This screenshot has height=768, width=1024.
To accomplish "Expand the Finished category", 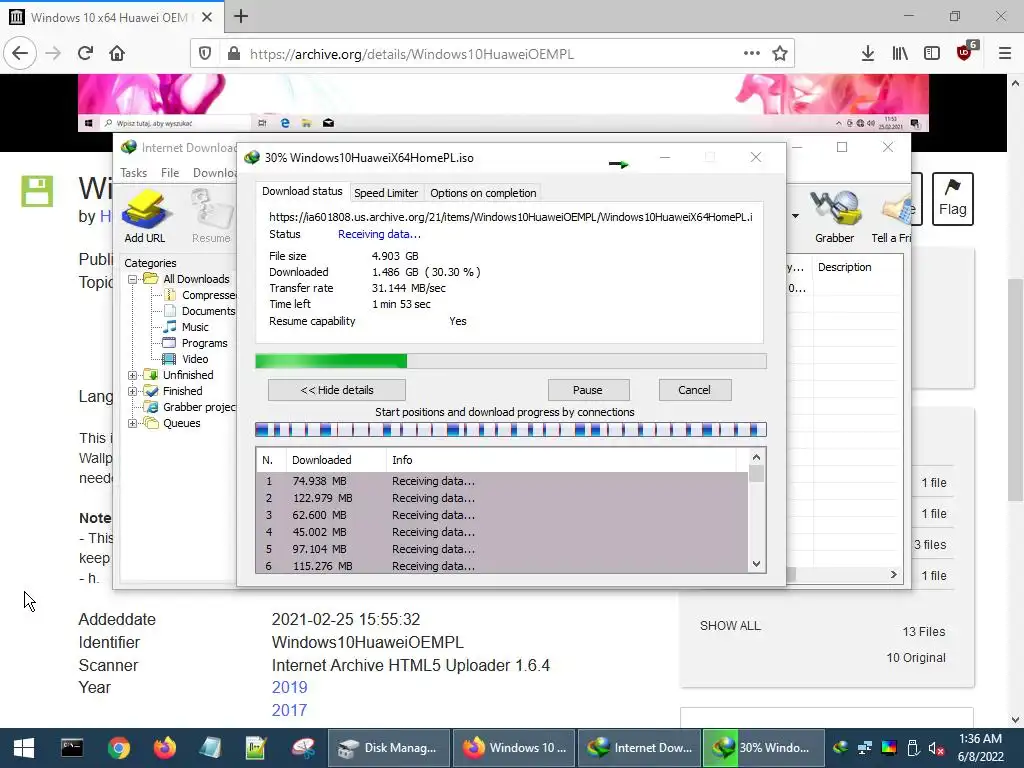I will (x=132, y=391).
